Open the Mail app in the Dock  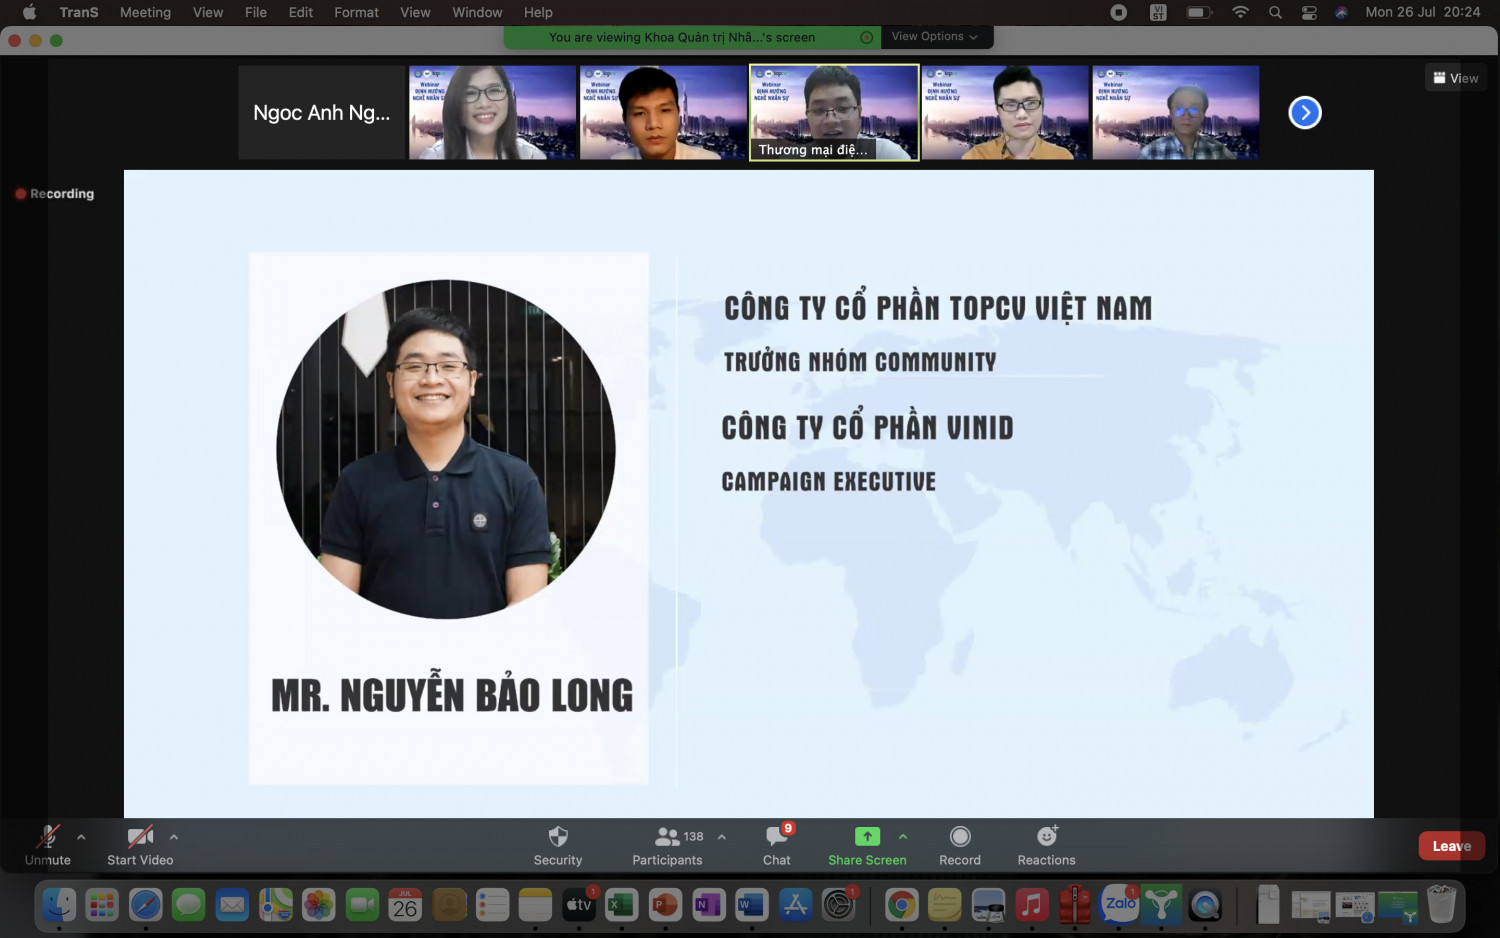coord(232,905)
